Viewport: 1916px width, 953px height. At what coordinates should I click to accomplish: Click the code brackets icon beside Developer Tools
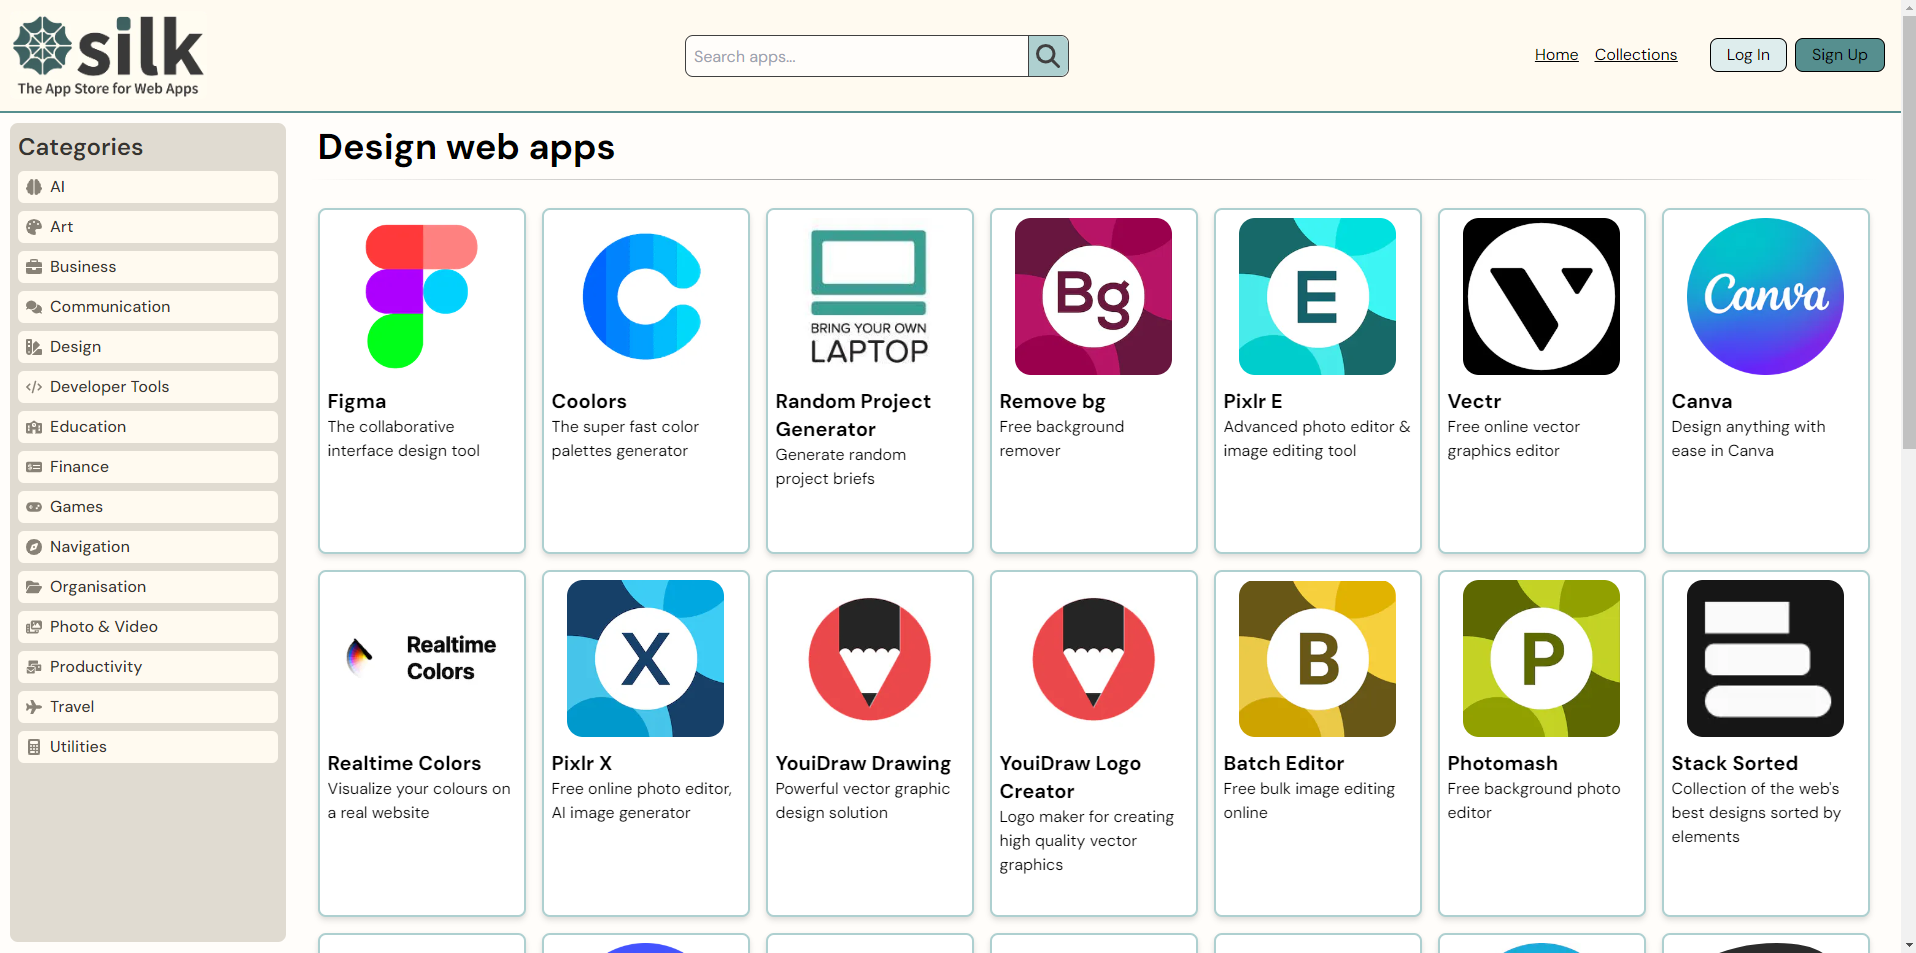point(34,387)
